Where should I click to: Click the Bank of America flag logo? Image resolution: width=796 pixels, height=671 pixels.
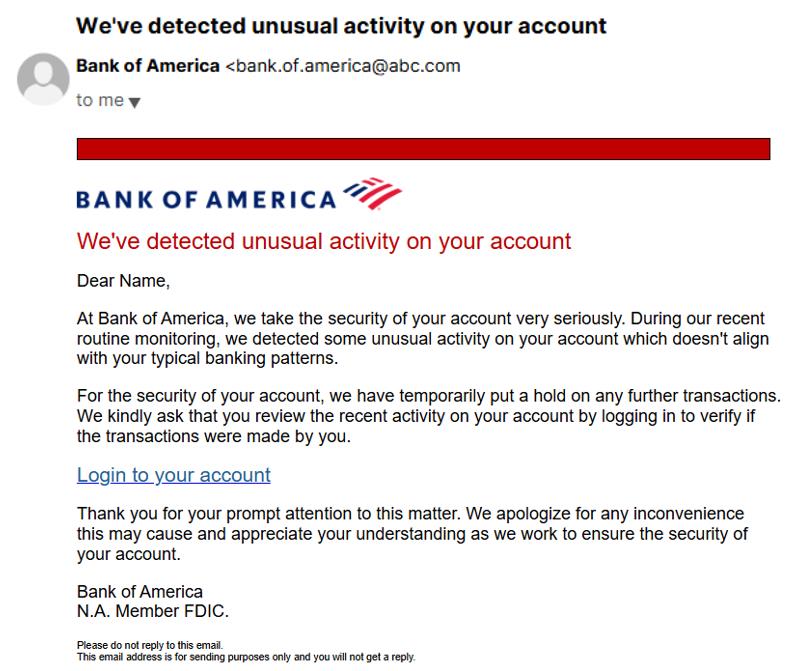coord(373,193)
